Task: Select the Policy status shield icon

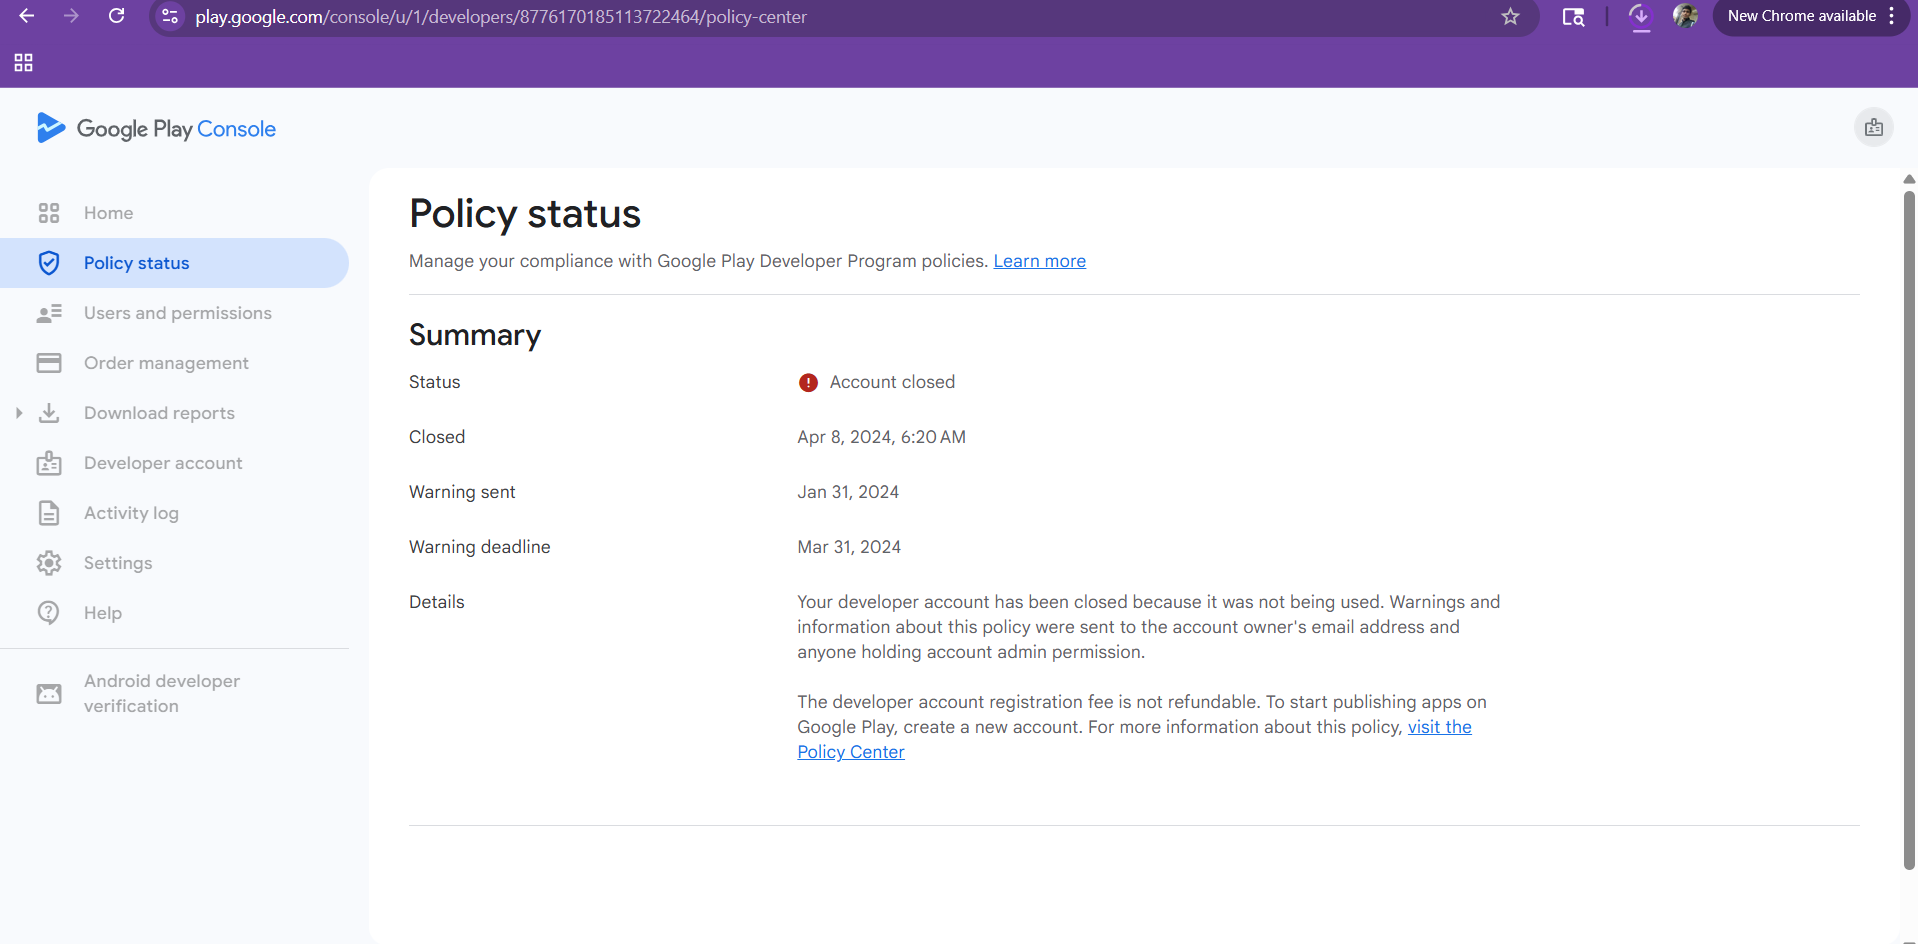Action: [x=49, y=263]
